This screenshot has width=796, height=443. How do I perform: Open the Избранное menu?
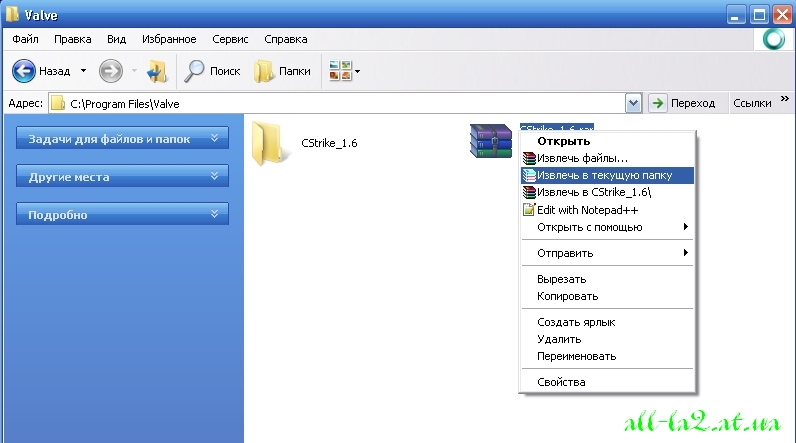coord(169,39)
